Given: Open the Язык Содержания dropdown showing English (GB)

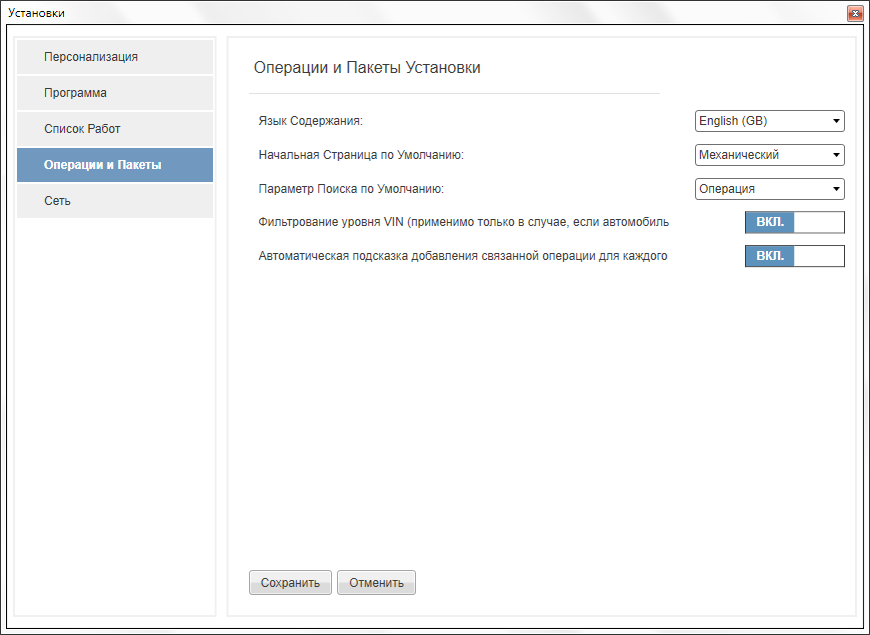Looking at the screenshot, I should [x=770, y=121].
